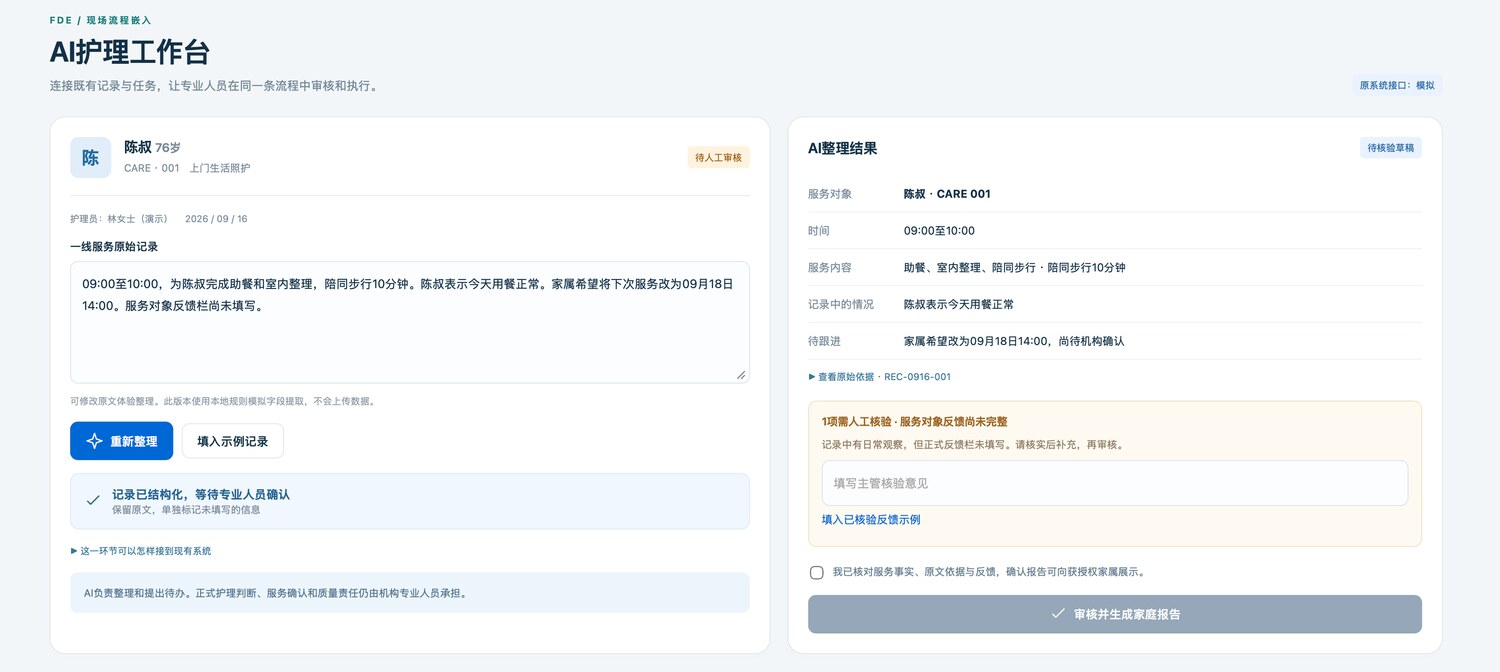This screenshot has width=1500, height=672.
Task: Click the AI整理结果 panel title
Action: click(842, 148)
